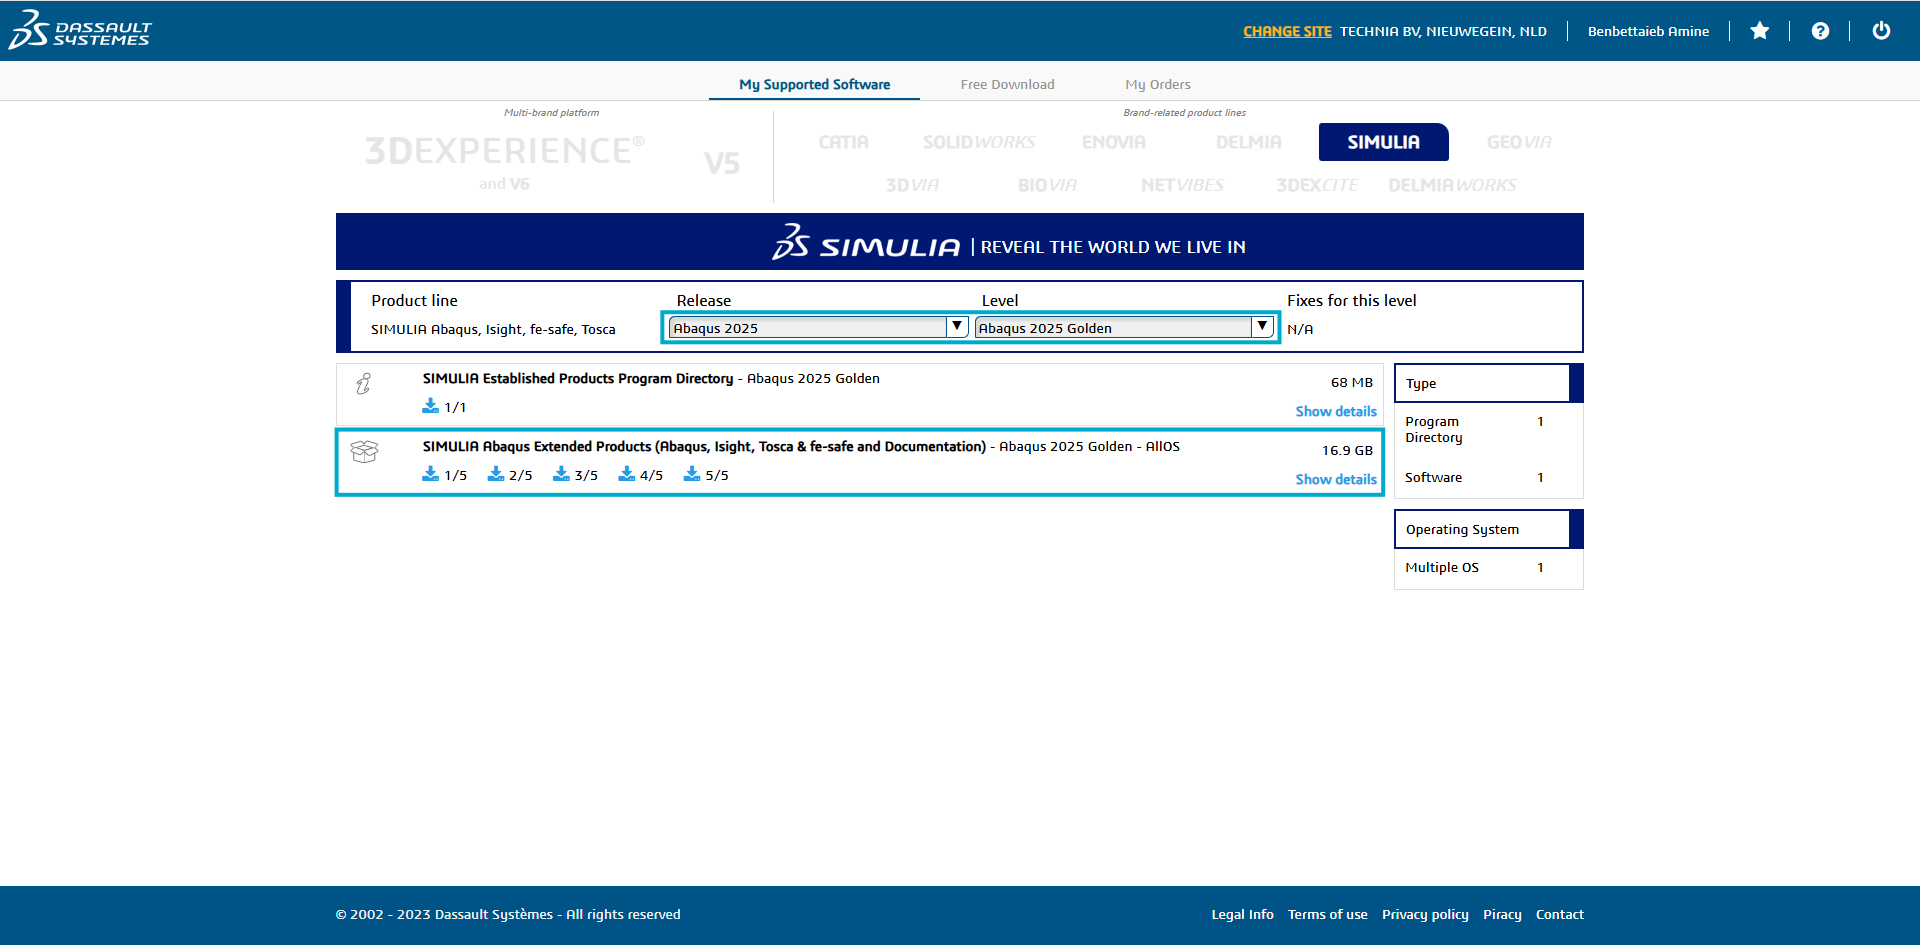
Task: Click the package icon beside Extended Products
Action: click(x=364, y=452)
